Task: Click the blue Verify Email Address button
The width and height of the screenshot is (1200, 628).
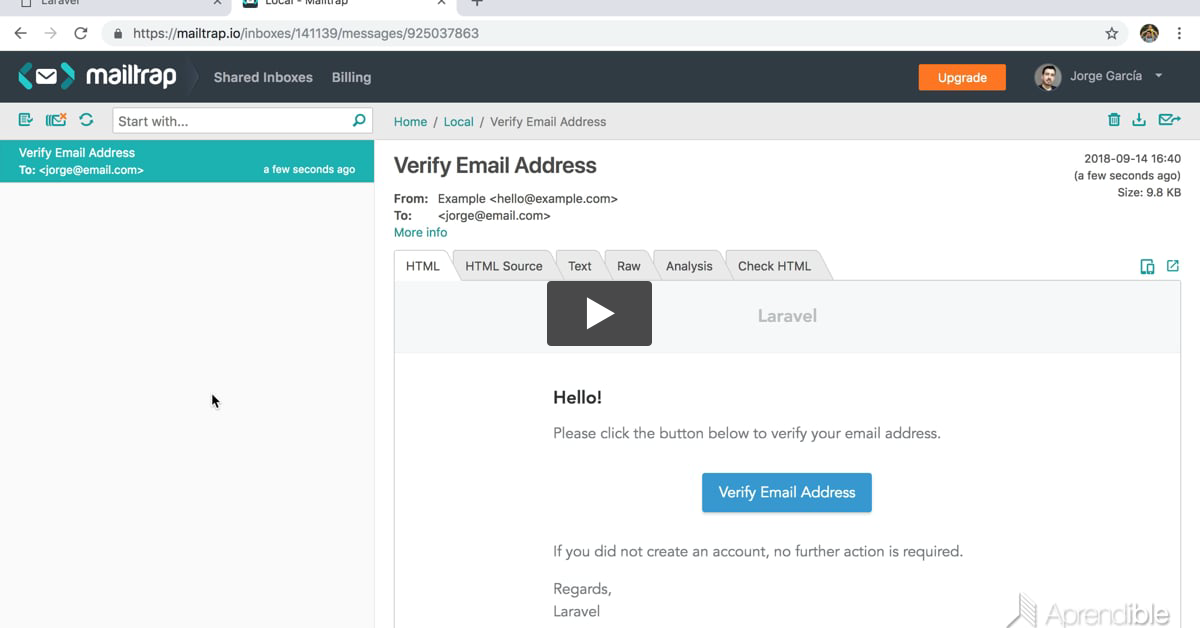Action: click(x=787, y=492)
